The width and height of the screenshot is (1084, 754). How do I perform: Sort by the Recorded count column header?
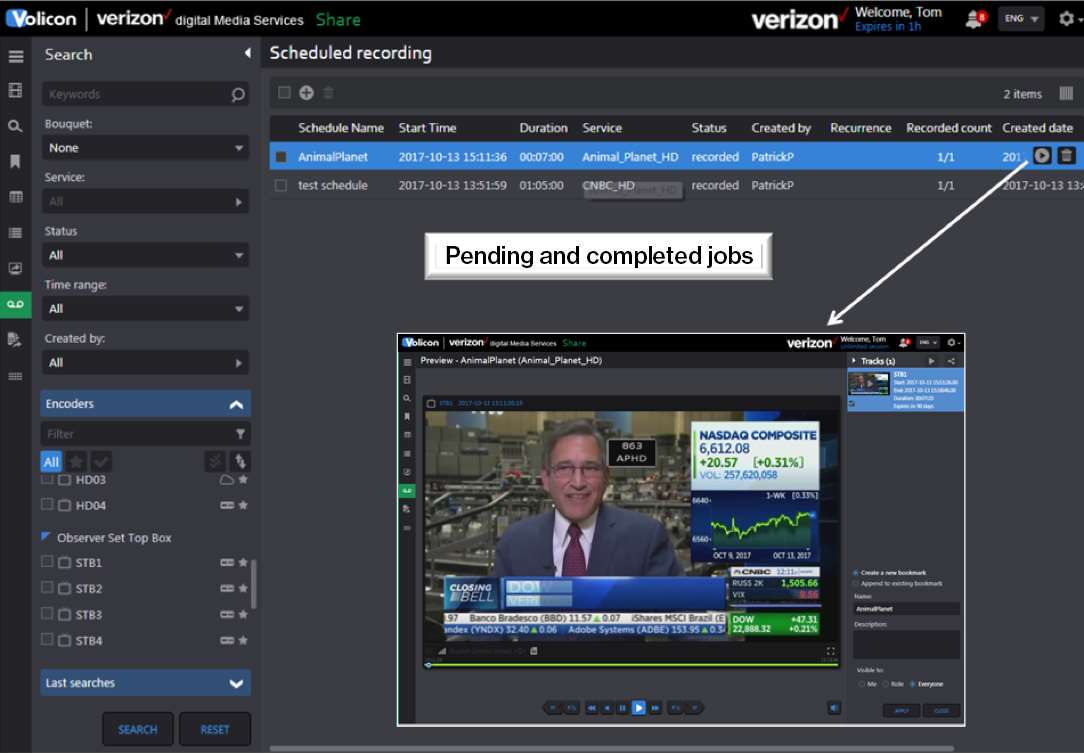click(x=948, y=128)
